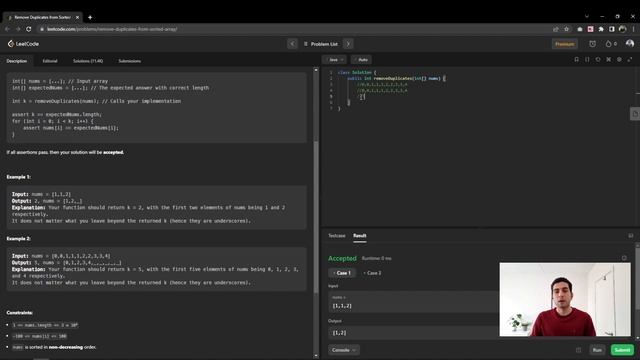Screen dimensions: 640x360
Task: Reset code to default icon
Action: 598,60
